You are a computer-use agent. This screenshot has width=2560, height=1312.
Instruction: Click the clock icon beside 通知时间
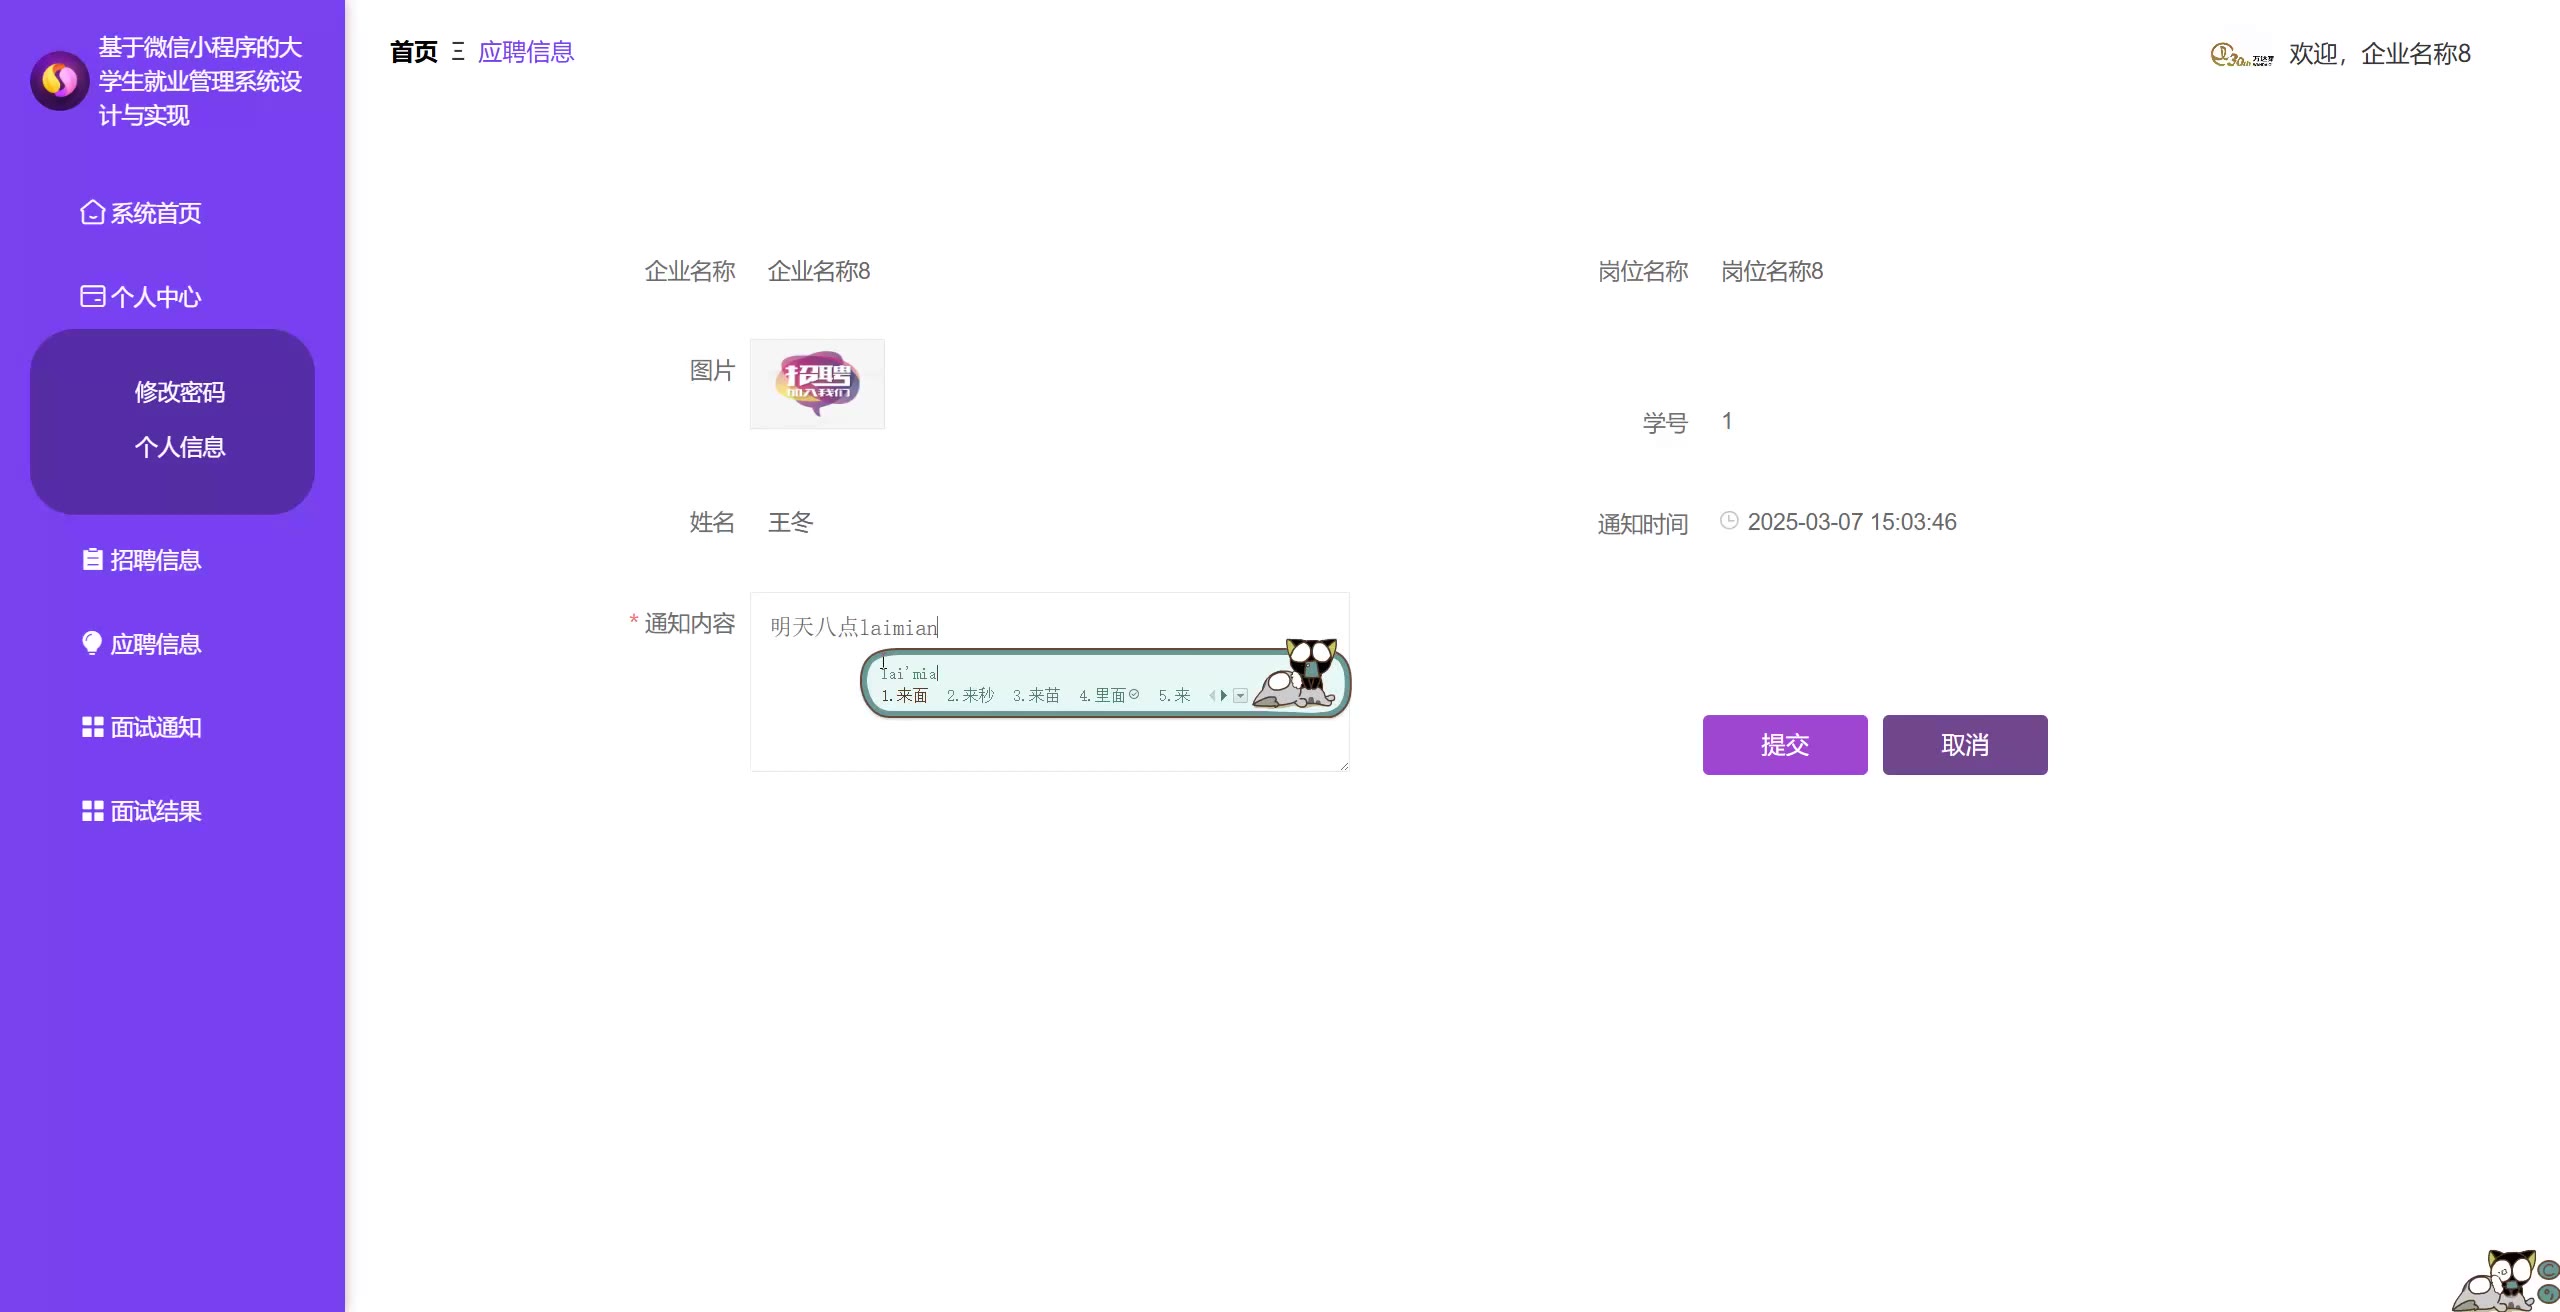(1729, 521)
